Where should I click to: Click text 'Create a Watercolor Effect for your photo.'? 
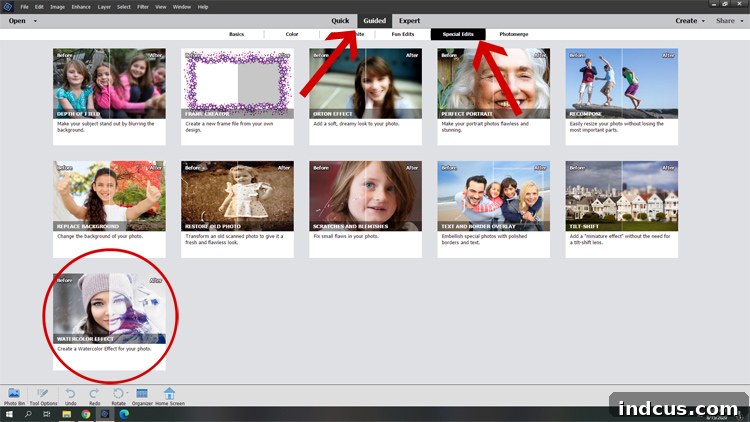104,349
